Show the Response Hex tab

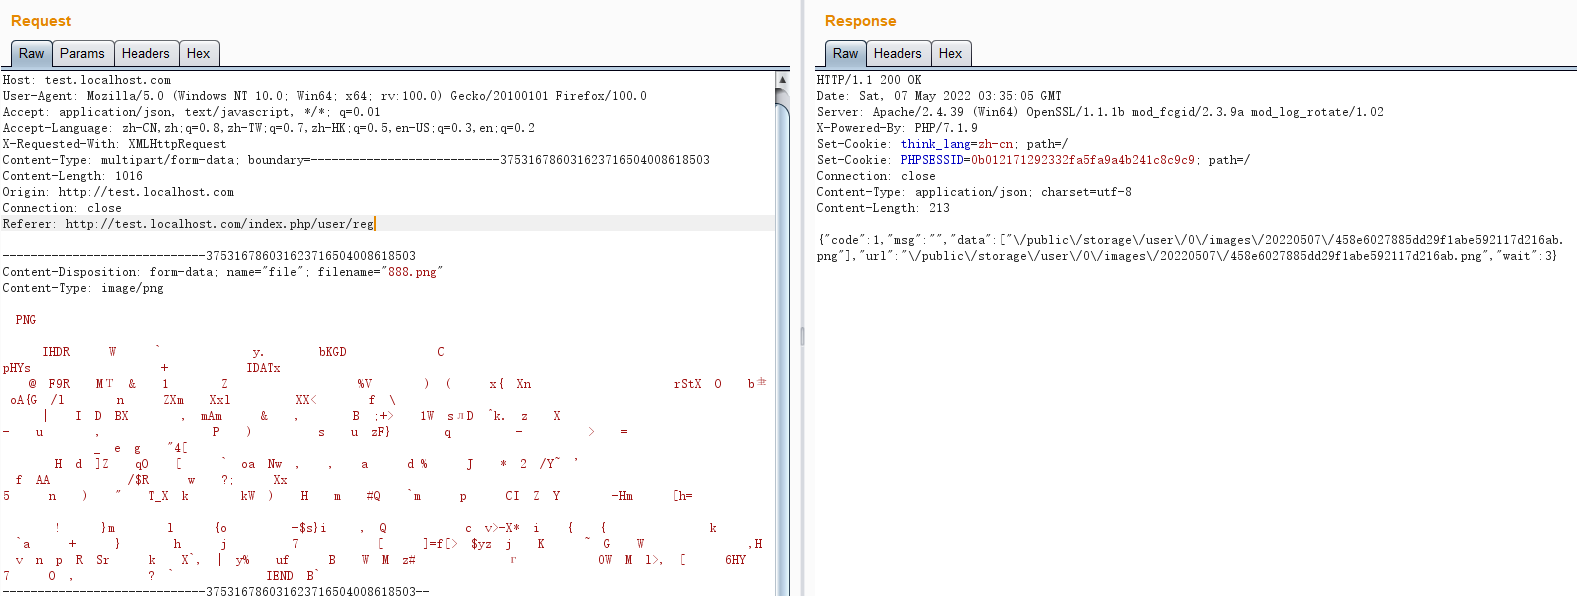[x=951, y=54]
